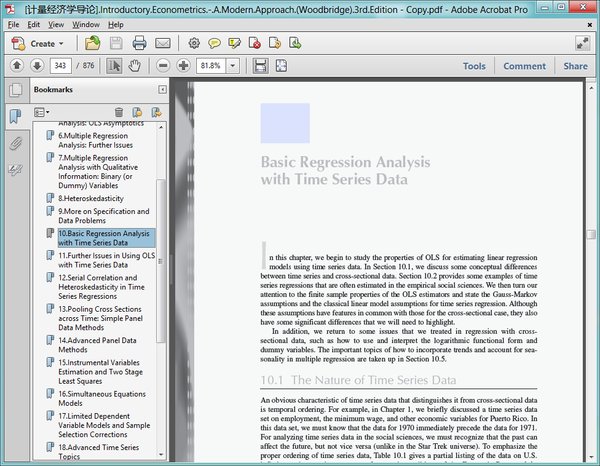Viewport: 600px width, 466px height.
Task: Open the Window menu
Action: click(85, 23)
